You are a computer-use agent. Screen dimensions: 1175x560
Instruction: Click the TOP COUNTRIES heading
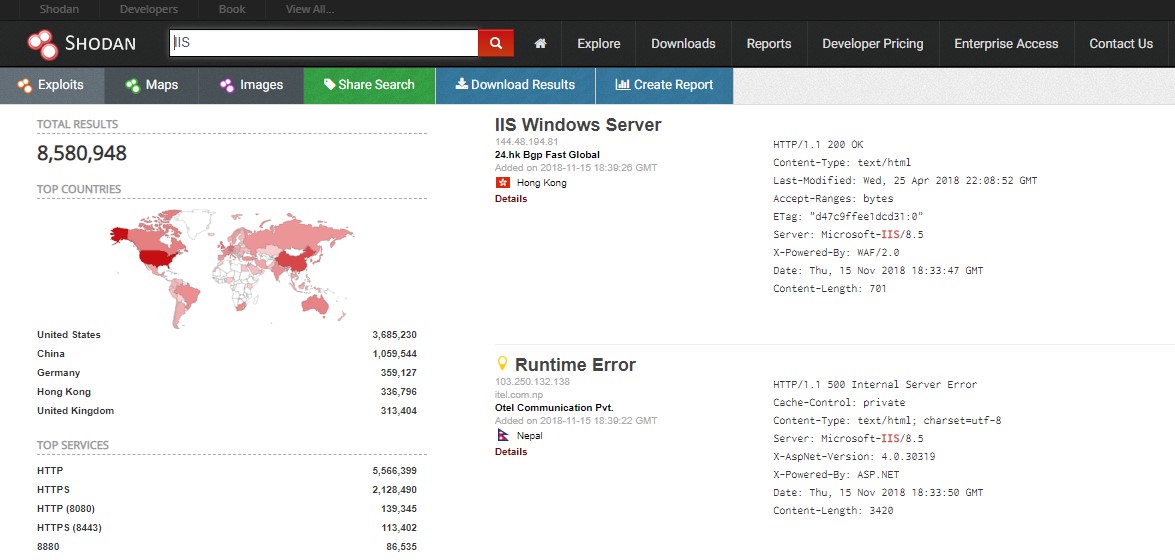click(x=79, y=189)
